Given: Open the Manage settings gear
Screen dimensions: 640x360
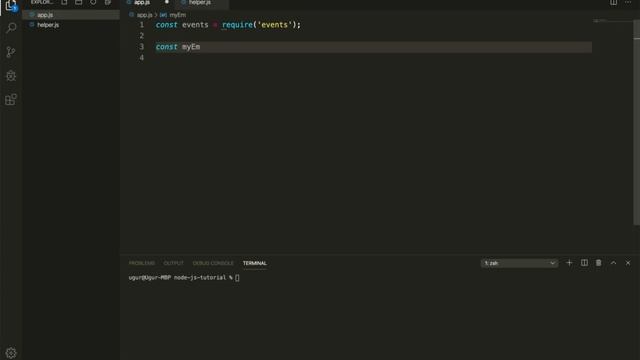Looking at the screenshot, I should click(x=11, y=353).
